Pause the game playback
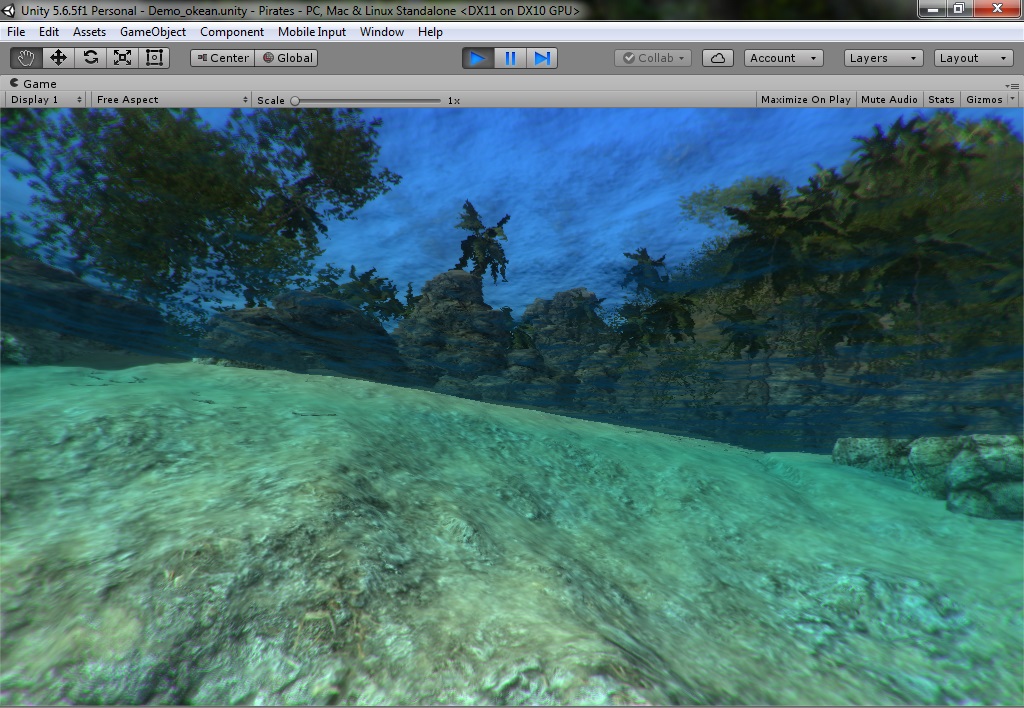The width and height of the screenshot is (1024, 708). (510, 58)
